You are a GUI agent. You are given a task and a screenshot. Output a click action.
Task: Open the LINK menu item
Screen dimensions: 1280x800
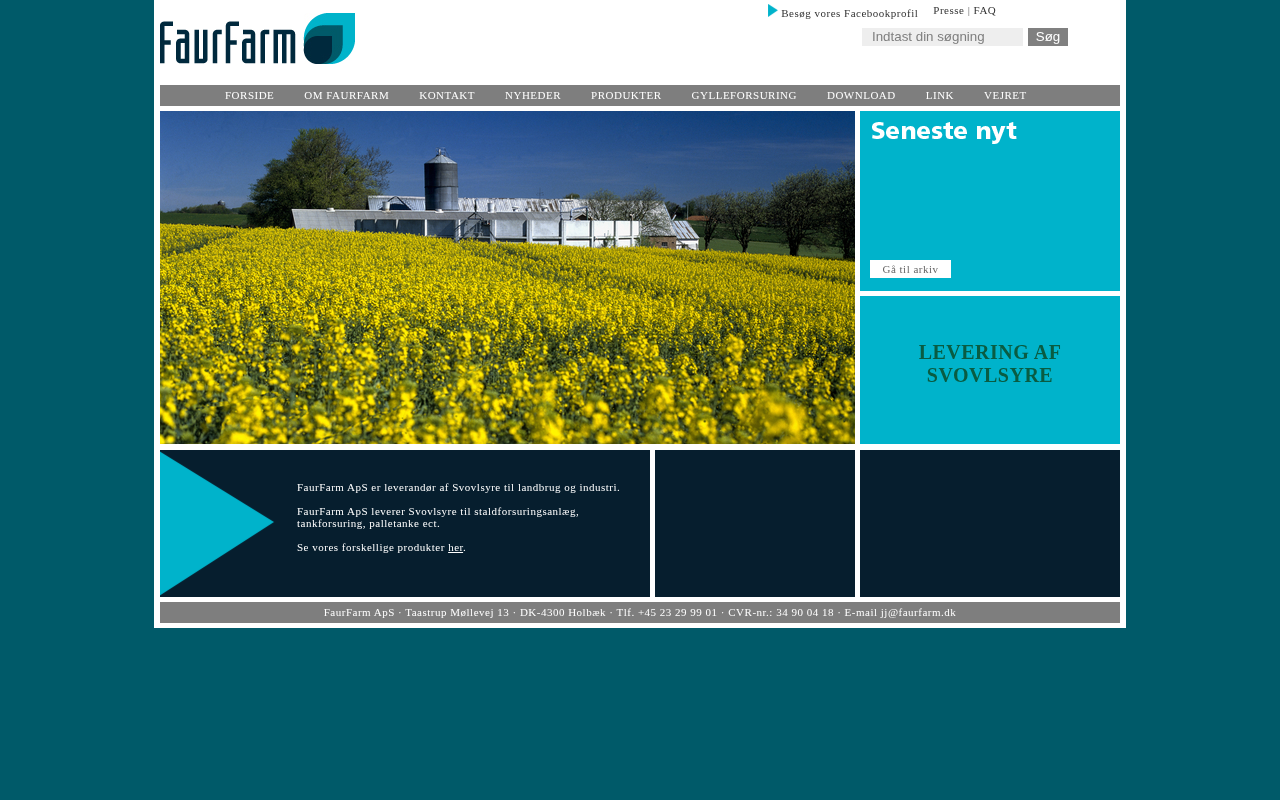939,95
